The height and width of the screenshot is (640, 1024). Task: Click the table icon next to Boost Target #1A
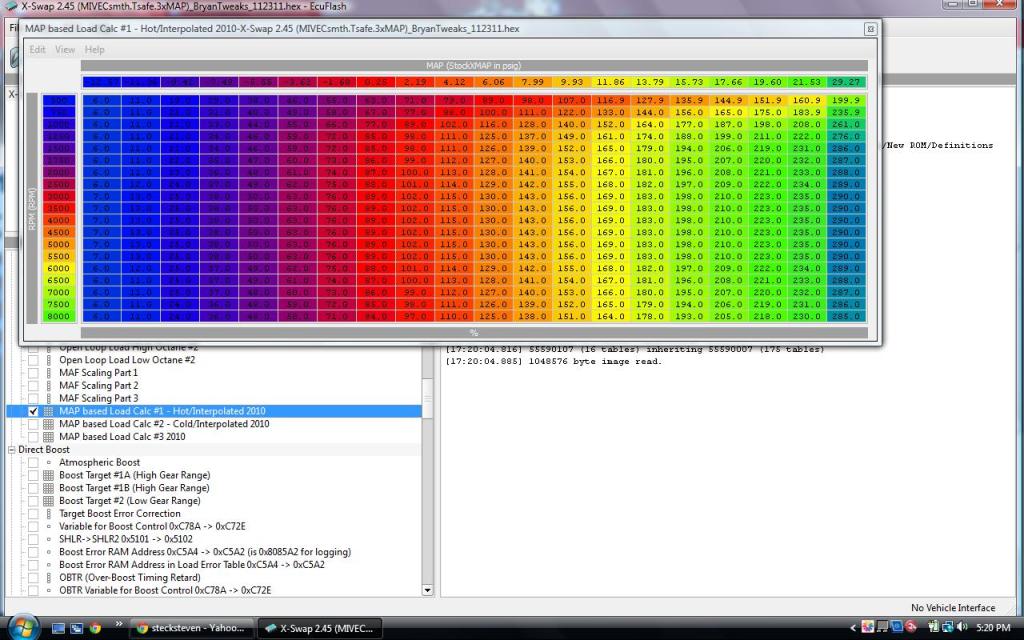coord(48,475)
